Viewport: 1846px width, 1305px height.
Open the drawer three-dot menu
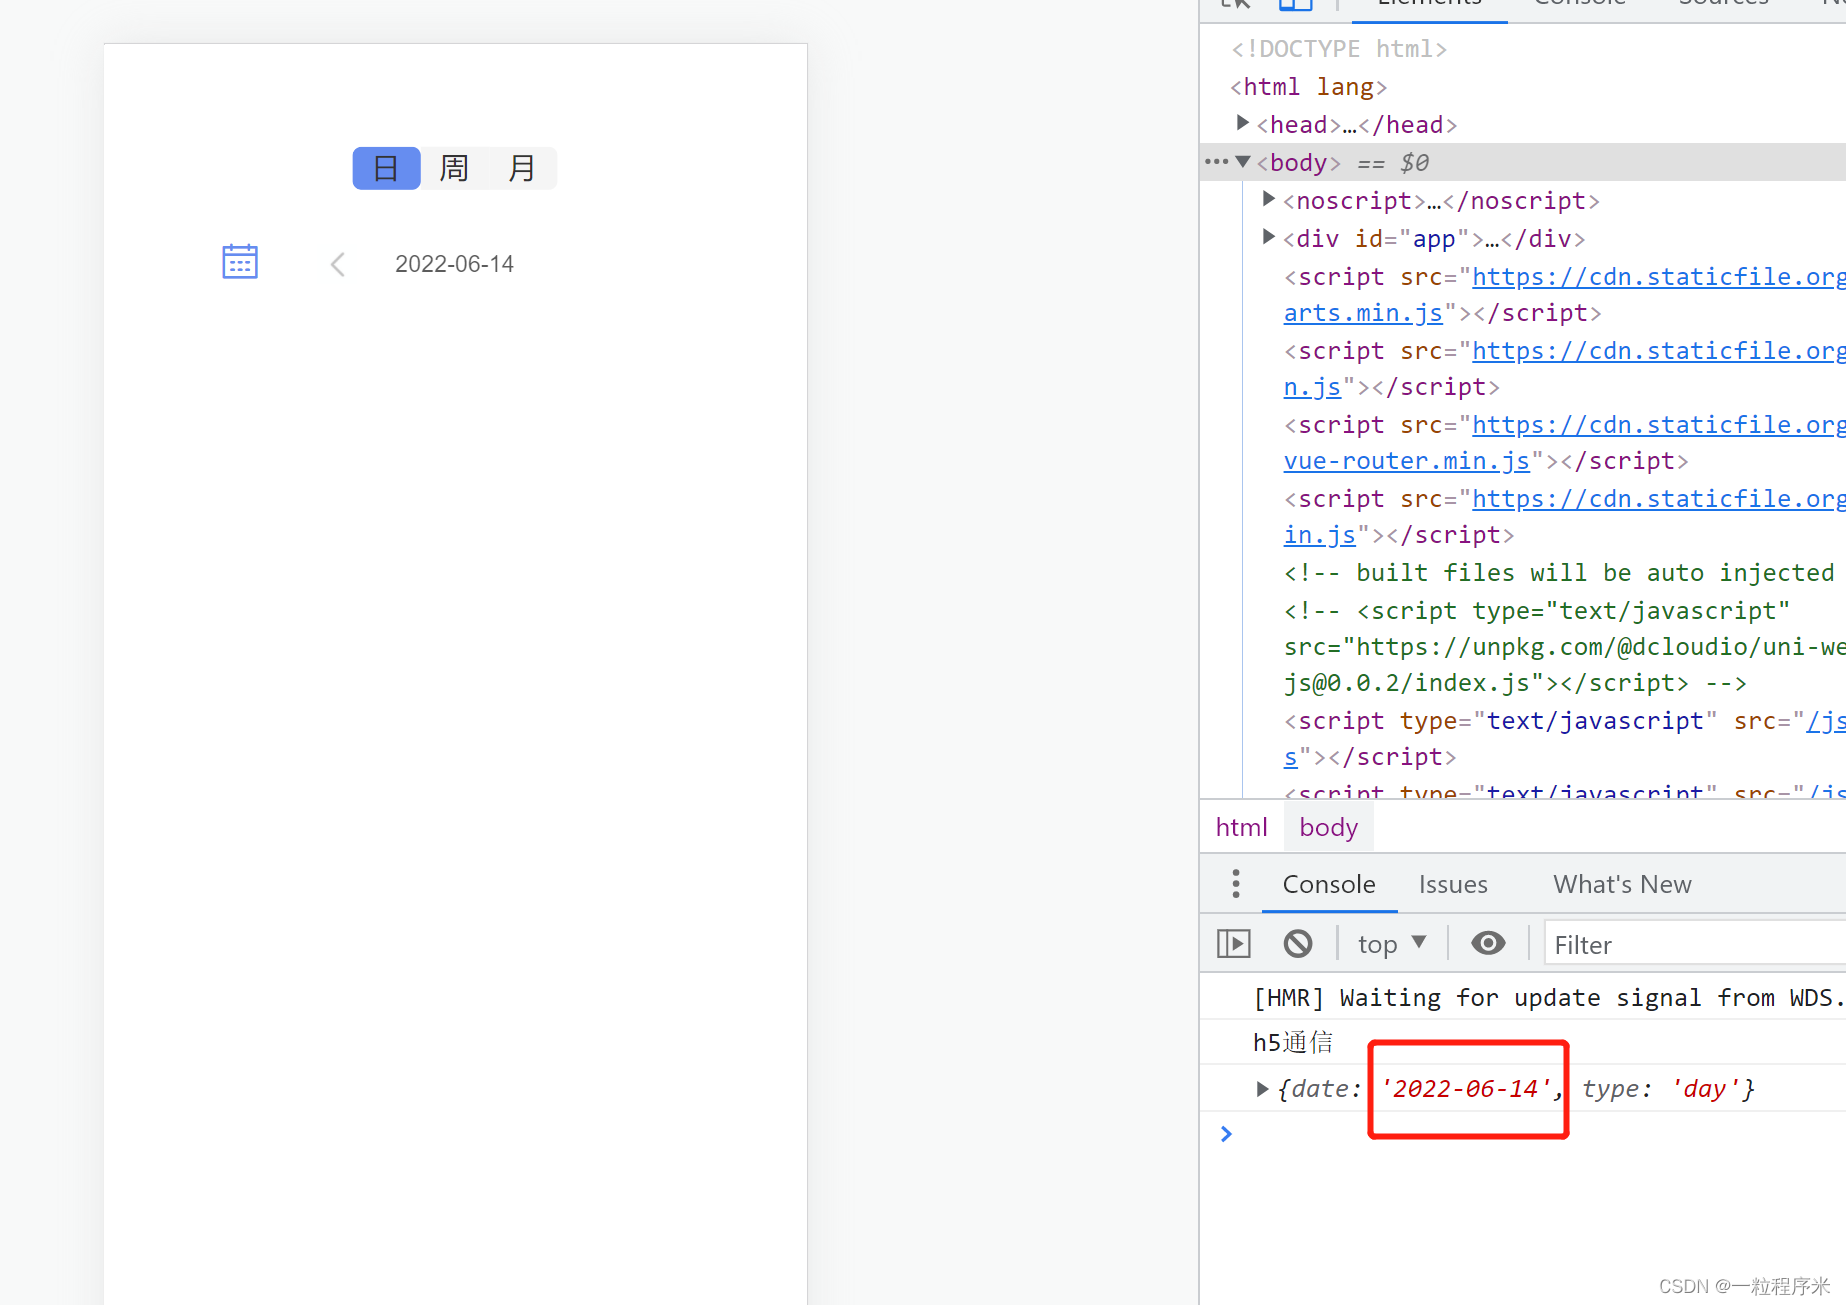(x=1236, y=884)
